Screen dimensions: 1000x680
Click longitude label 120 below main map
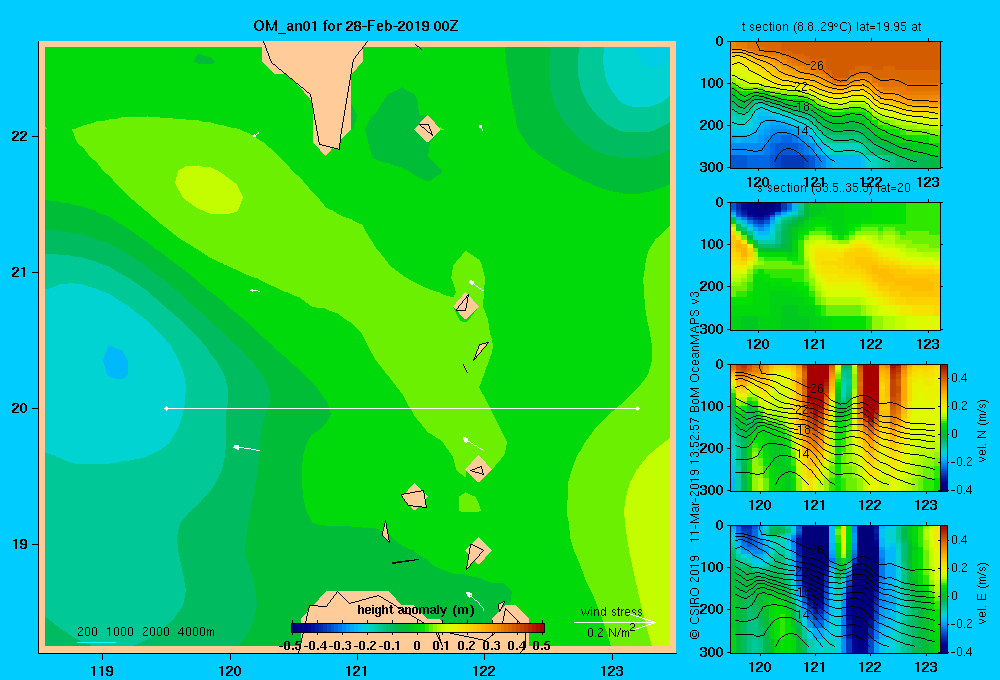[x=230, y=670]
